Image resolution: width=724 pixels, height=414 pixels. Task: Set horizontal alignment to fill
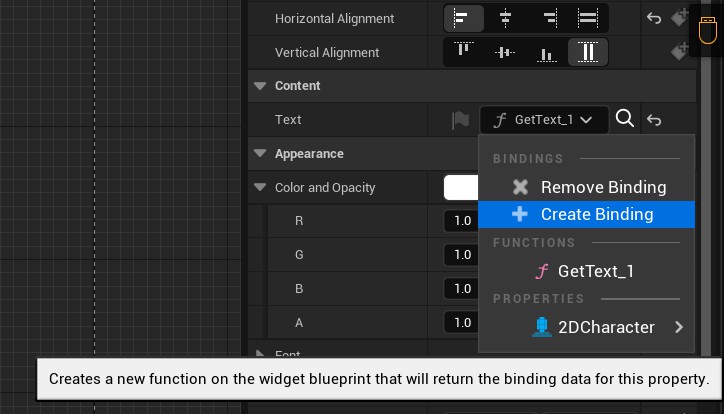[588, 18]
